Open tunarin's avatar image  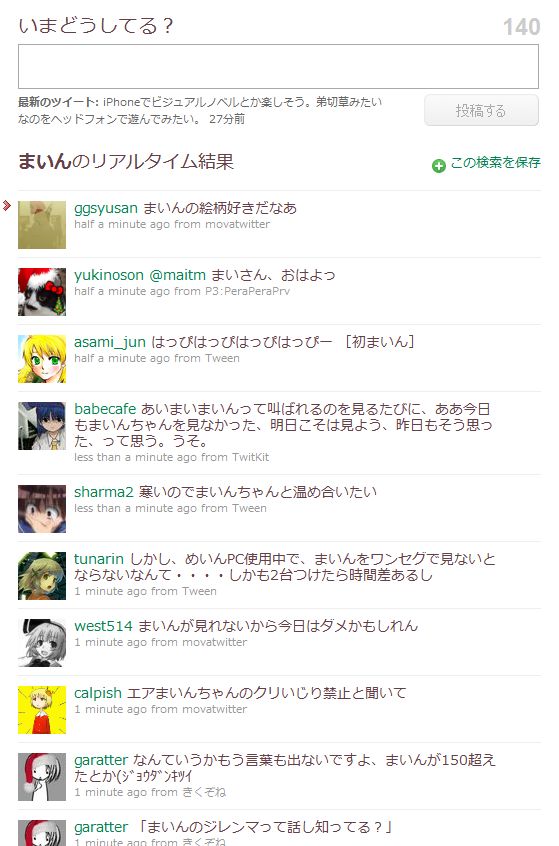42,576
